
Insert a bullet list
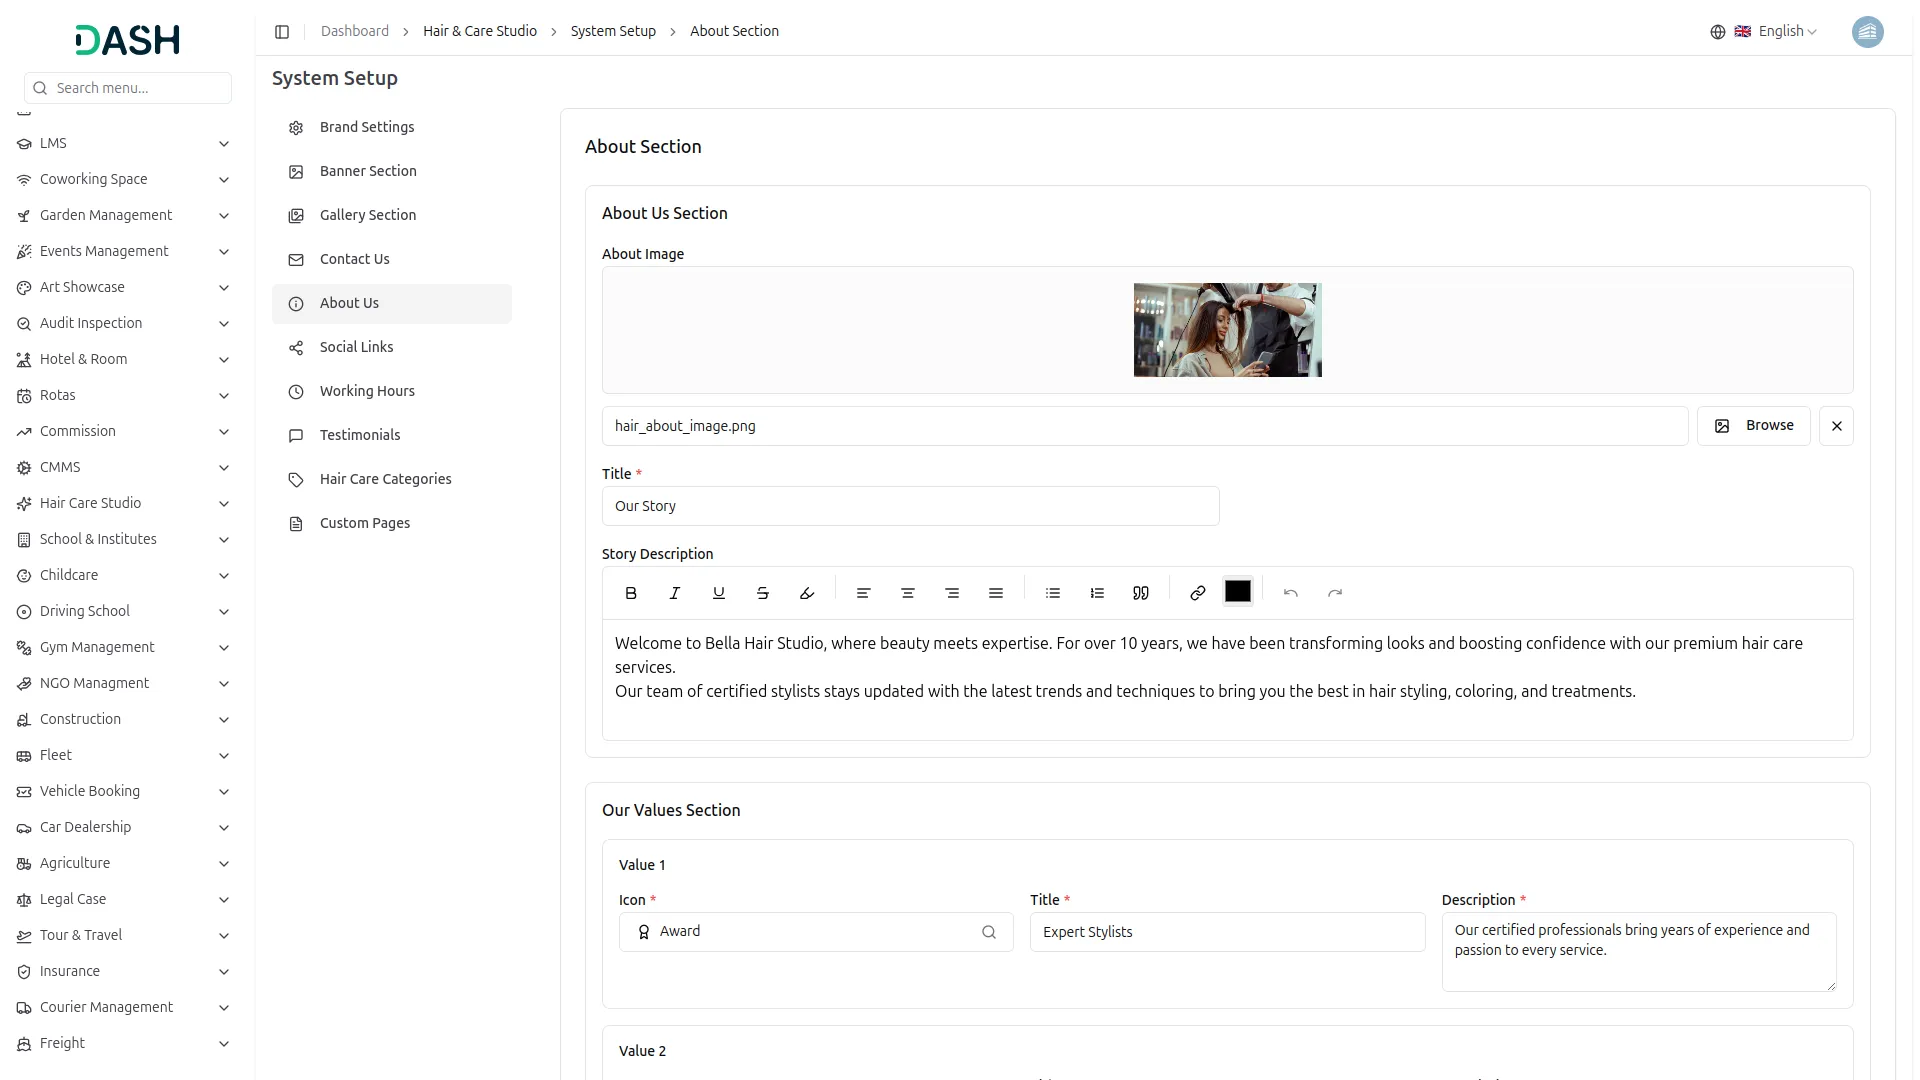[1053, 593]
